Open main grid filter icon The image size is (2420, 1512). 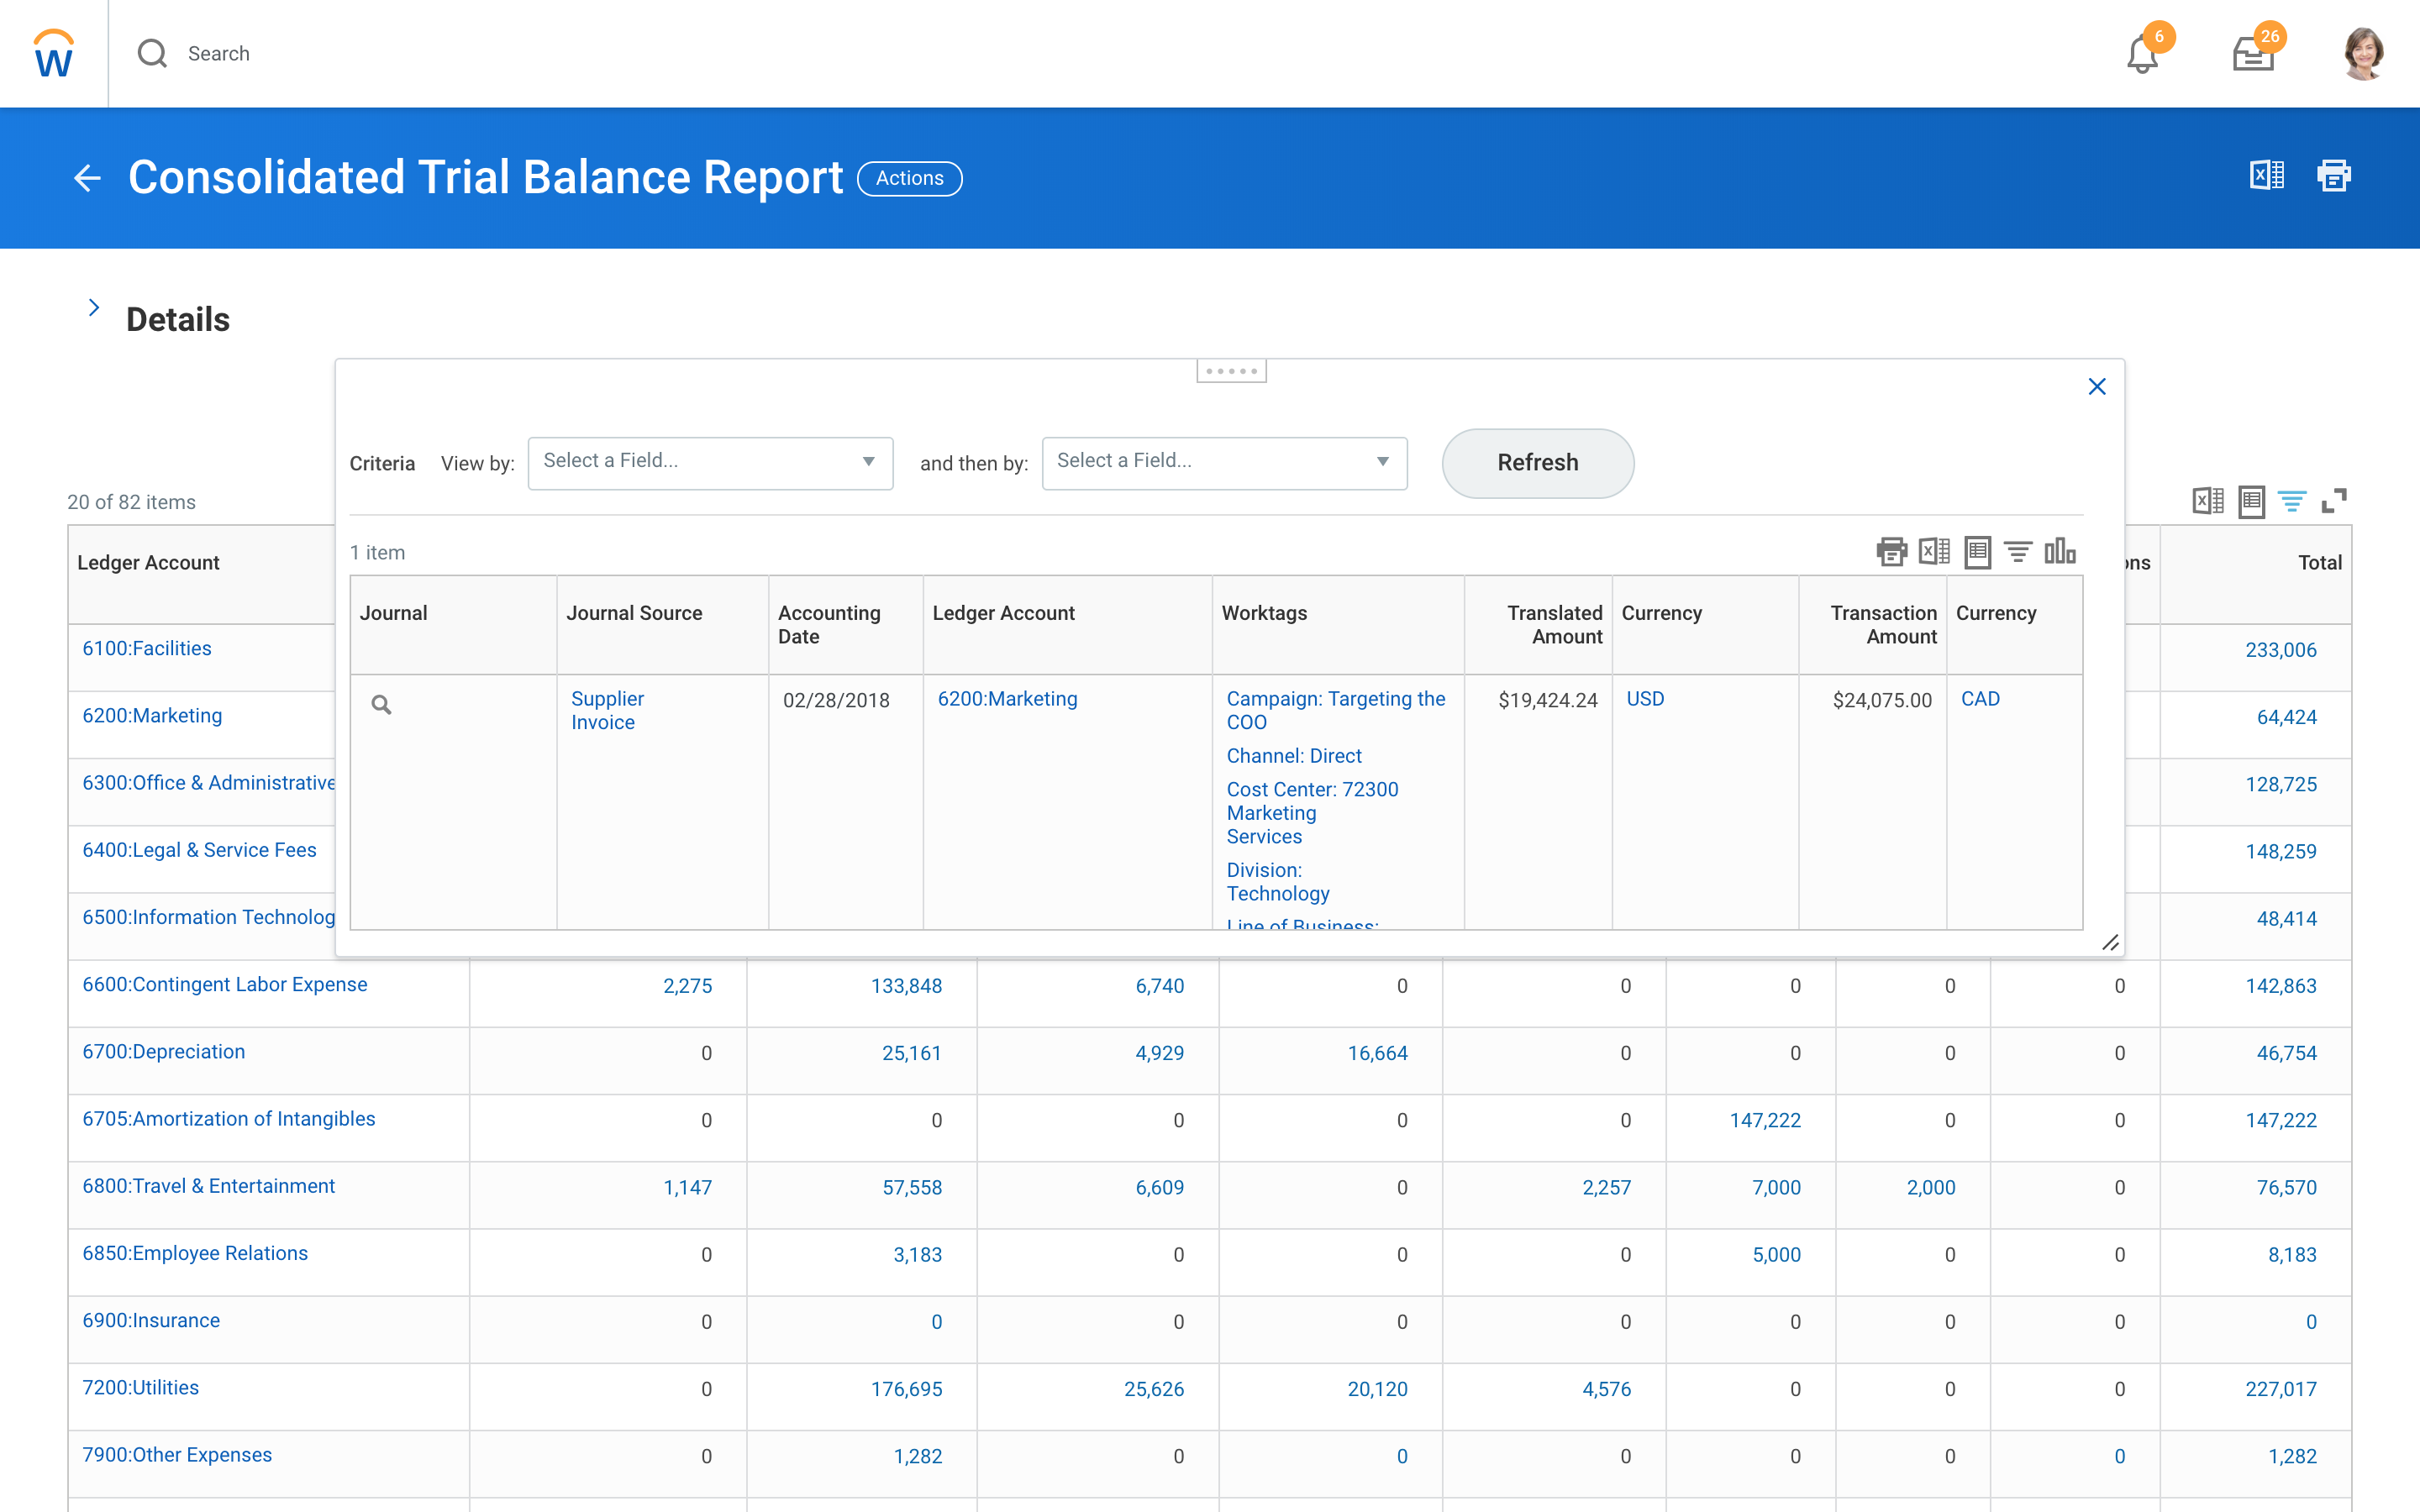(x=2292, y=501)
